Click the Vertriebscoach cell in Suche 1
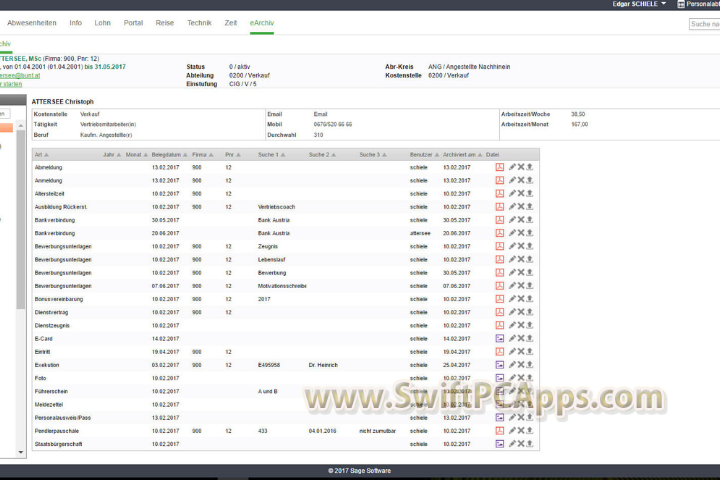 [276, 207]
